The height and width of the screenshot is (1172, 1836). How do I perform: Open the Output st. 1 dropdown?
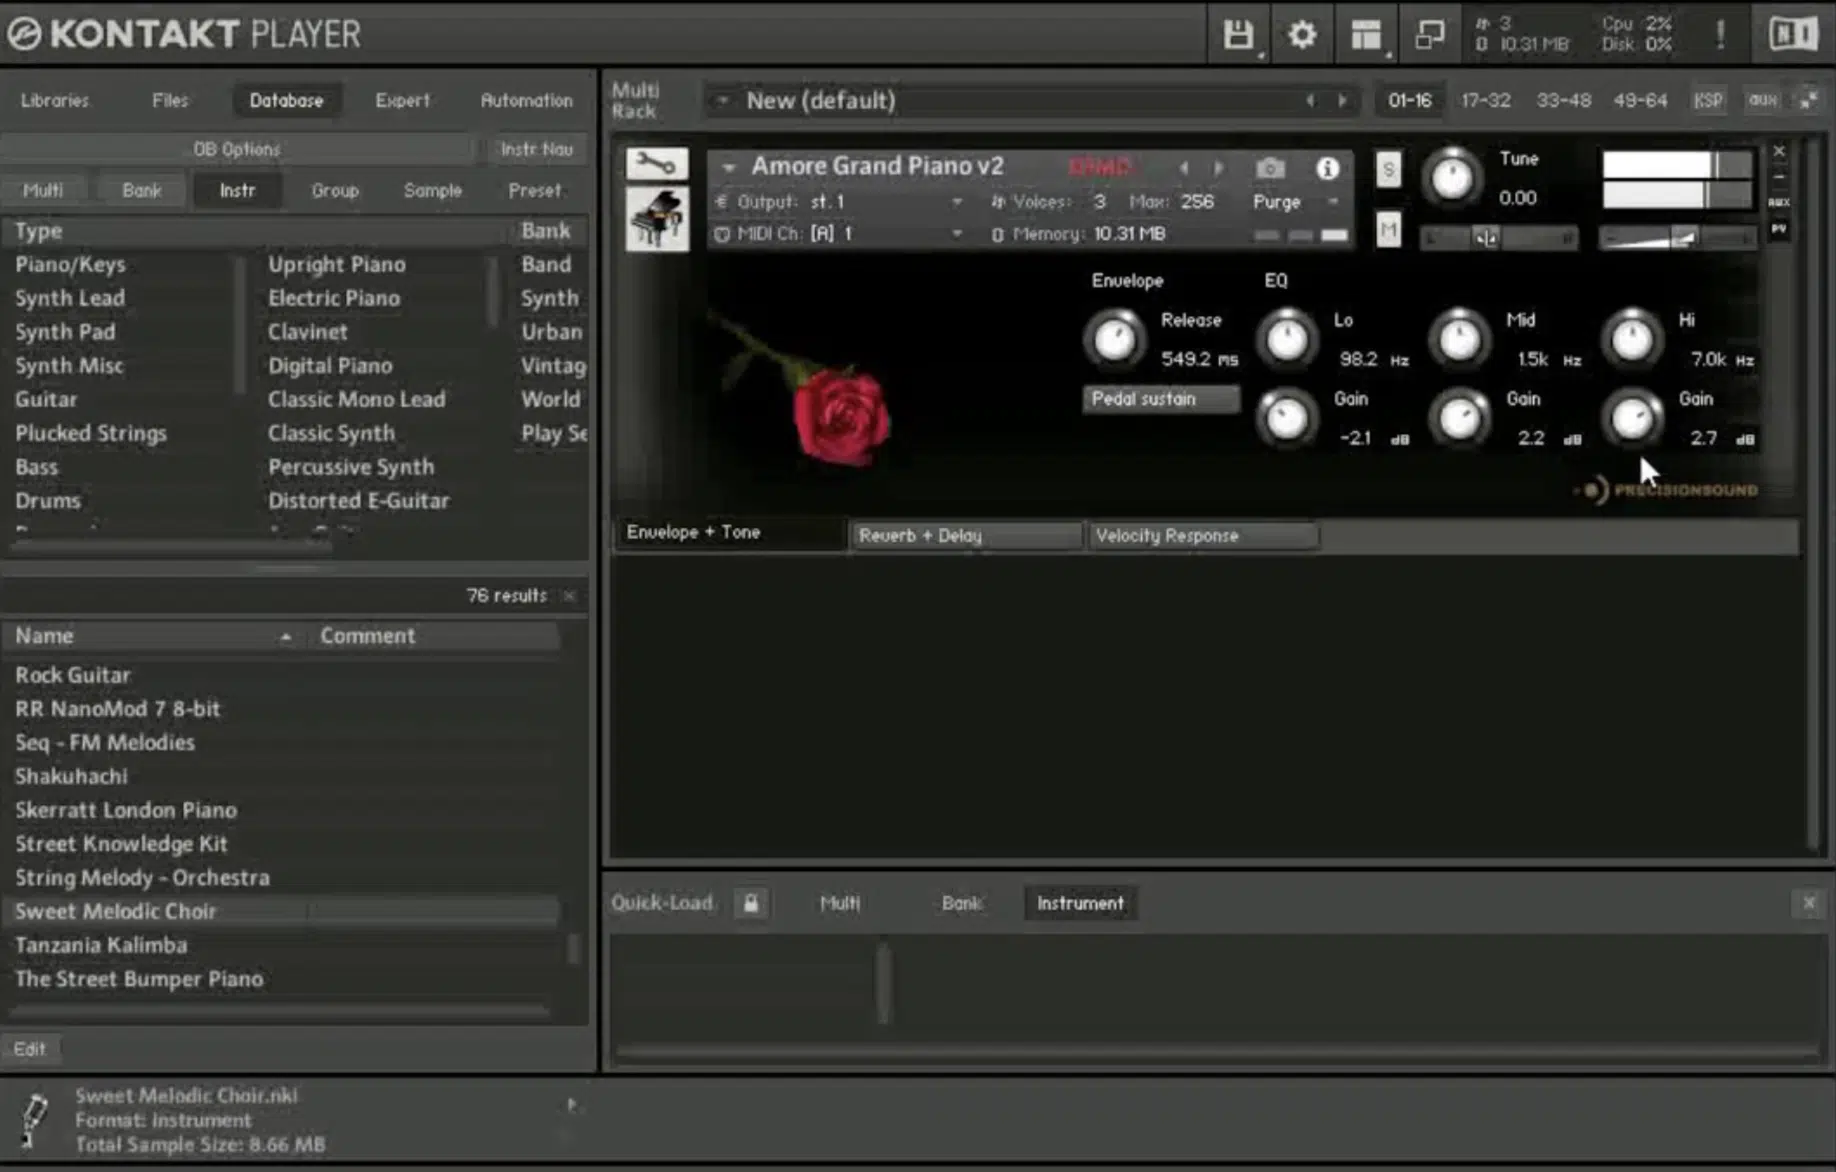956,202
